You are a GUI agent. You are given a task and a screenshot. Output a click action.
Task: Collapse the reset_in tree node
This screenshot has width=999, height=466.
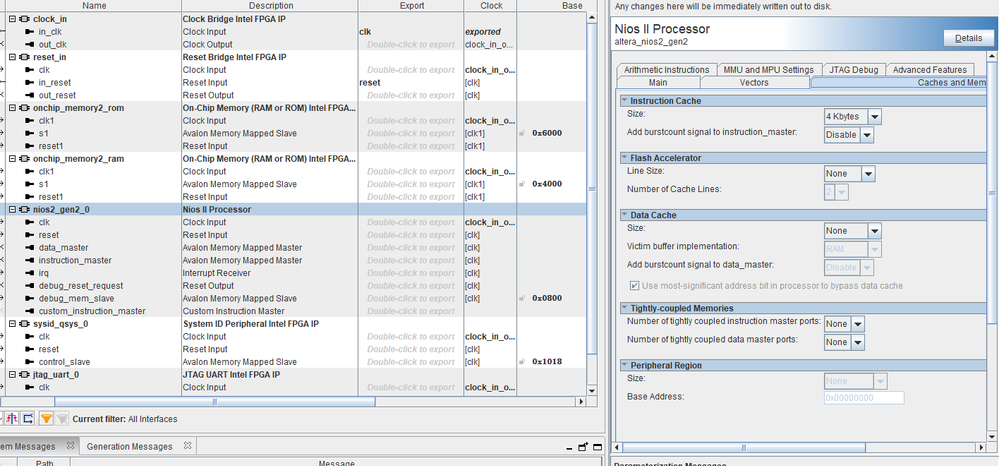[12, 57]
